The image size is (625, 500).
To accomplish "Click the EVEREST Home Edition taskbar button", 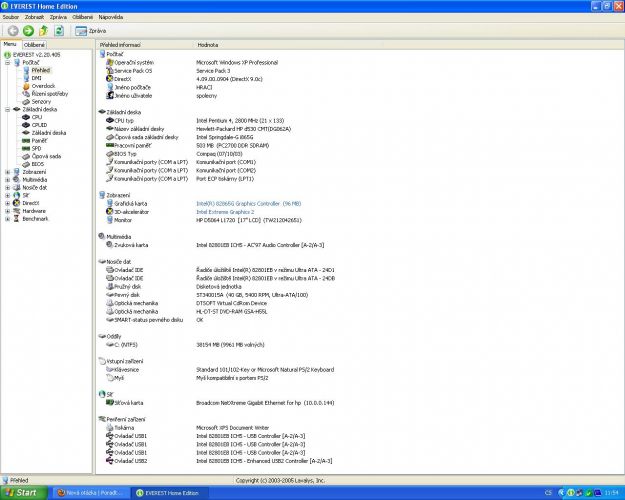I will [171, 493].
